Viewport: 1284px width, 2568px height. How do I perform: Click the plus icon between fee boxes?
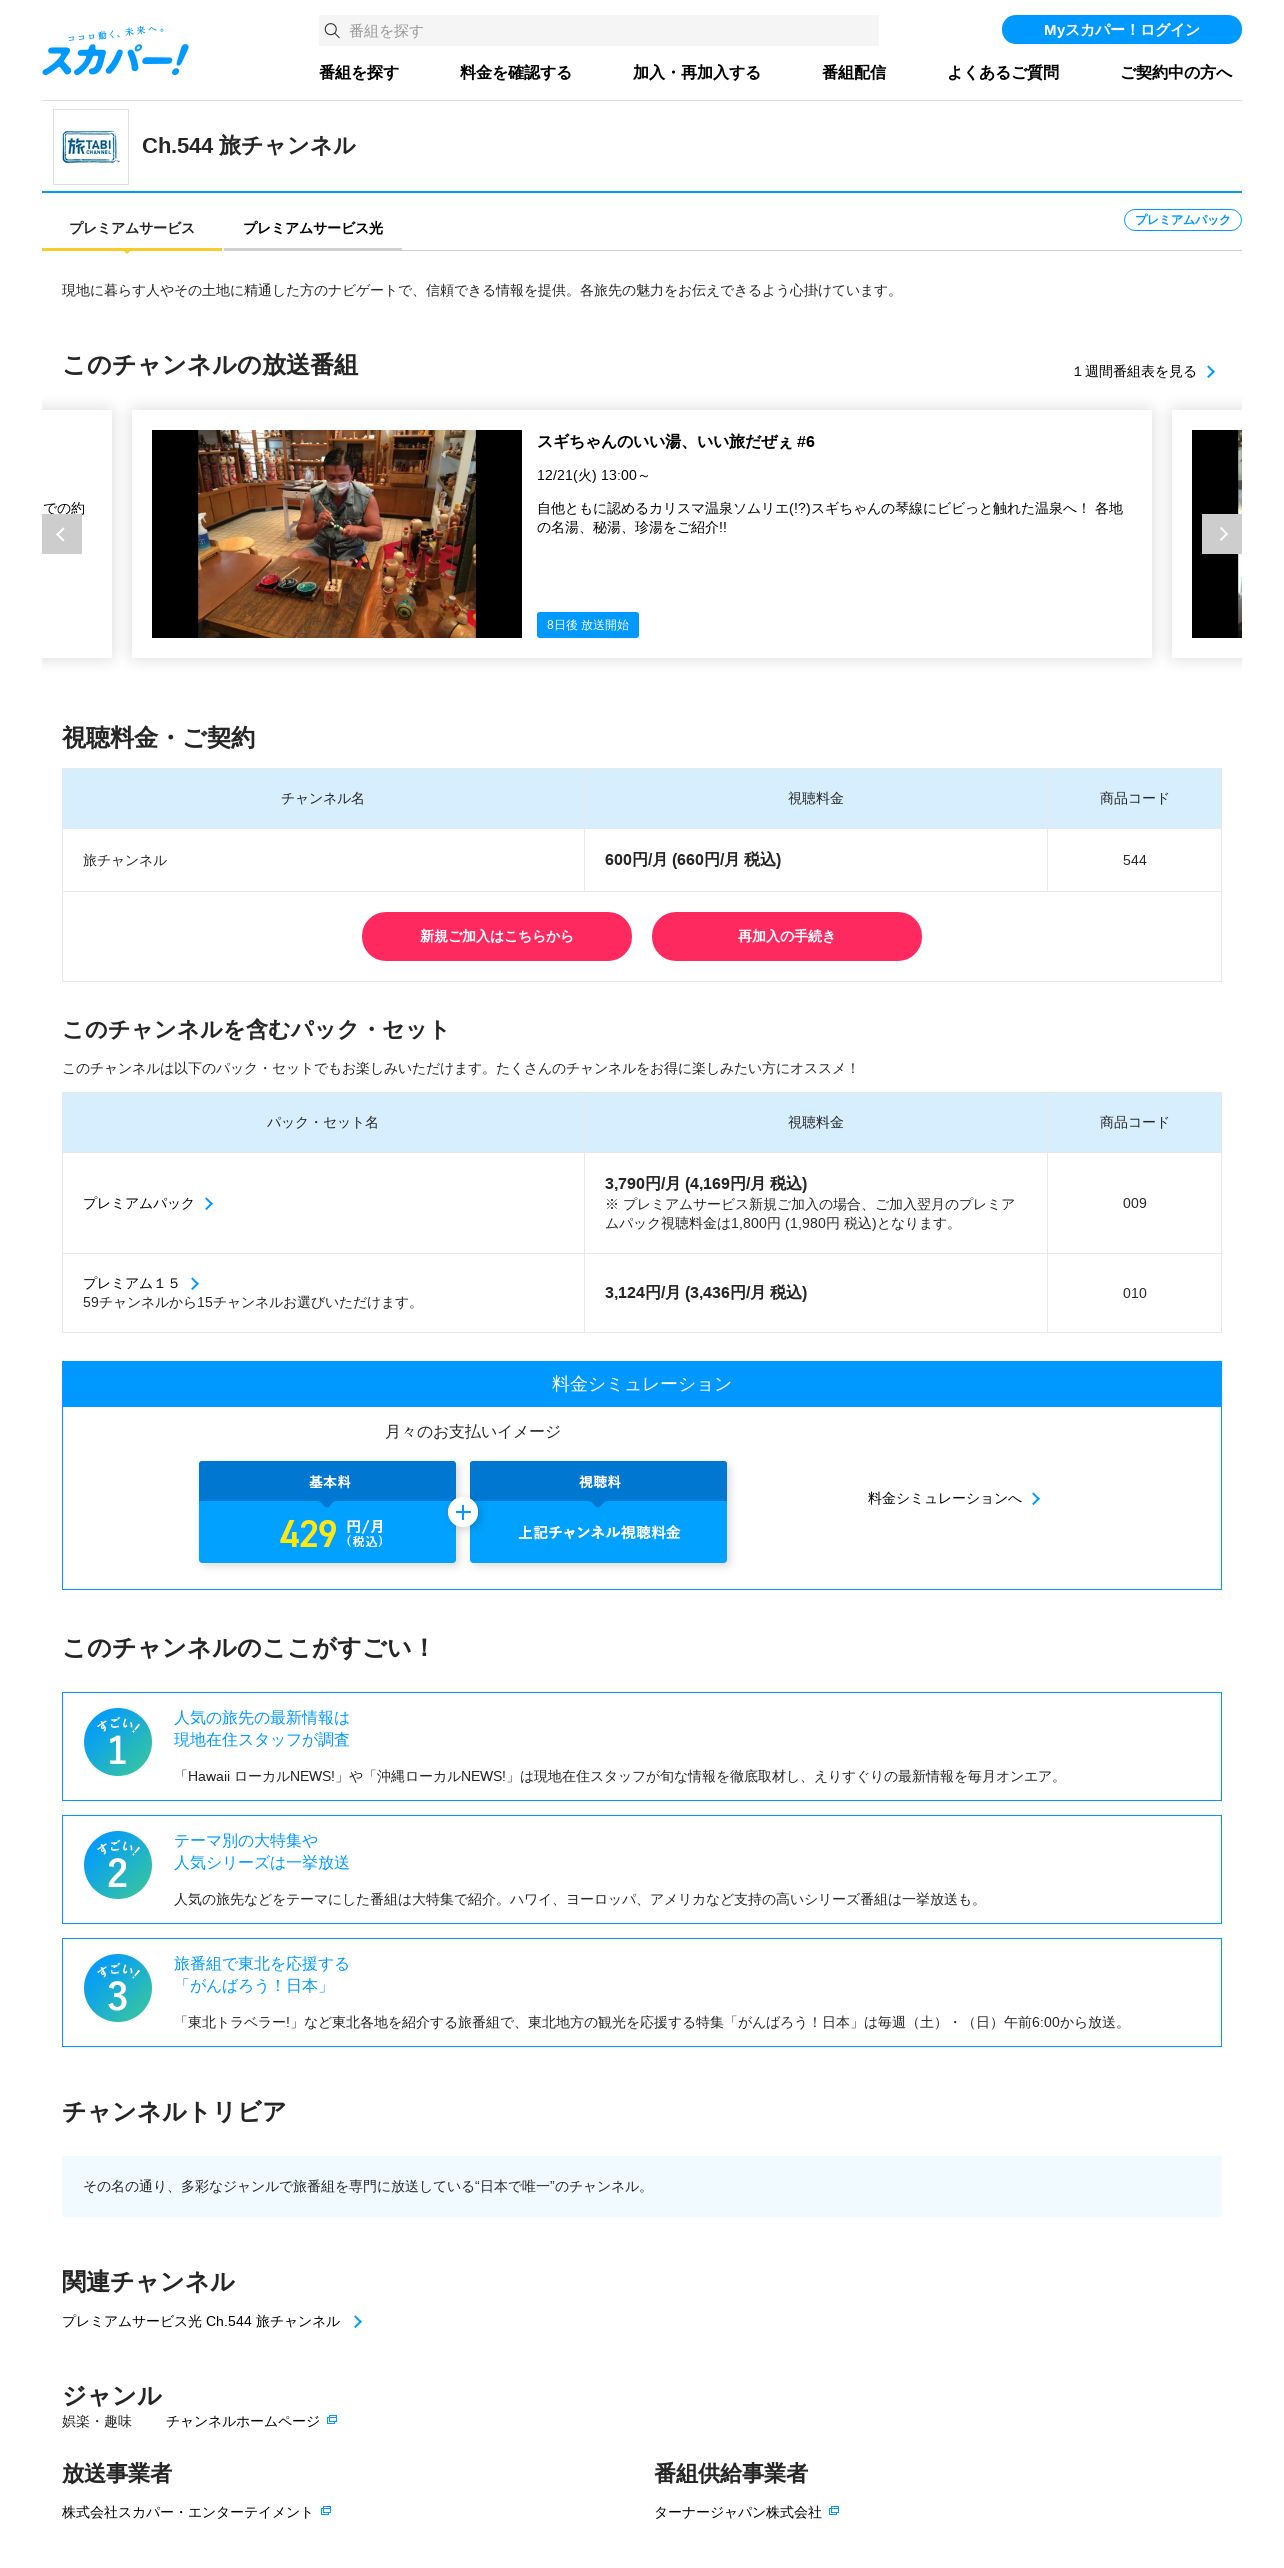[x=463, y=1512]
